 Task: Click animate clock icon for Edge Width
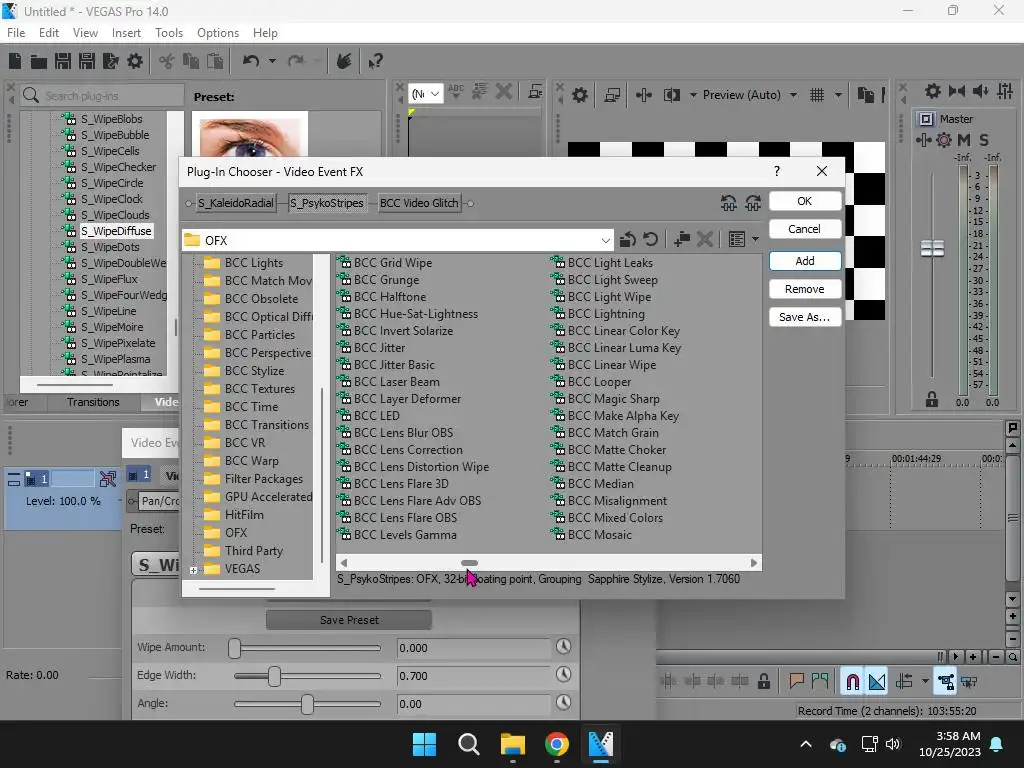pos(564,674)
